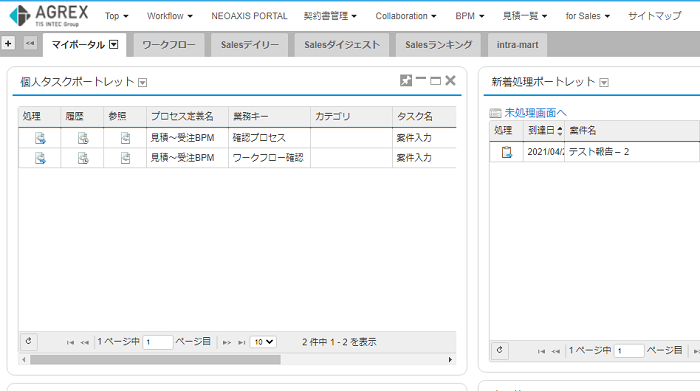Go to previous page in 新着処理 pager
Image resolution: width=700 pixels, height=391 pixels.
click(x=555, y=351)
